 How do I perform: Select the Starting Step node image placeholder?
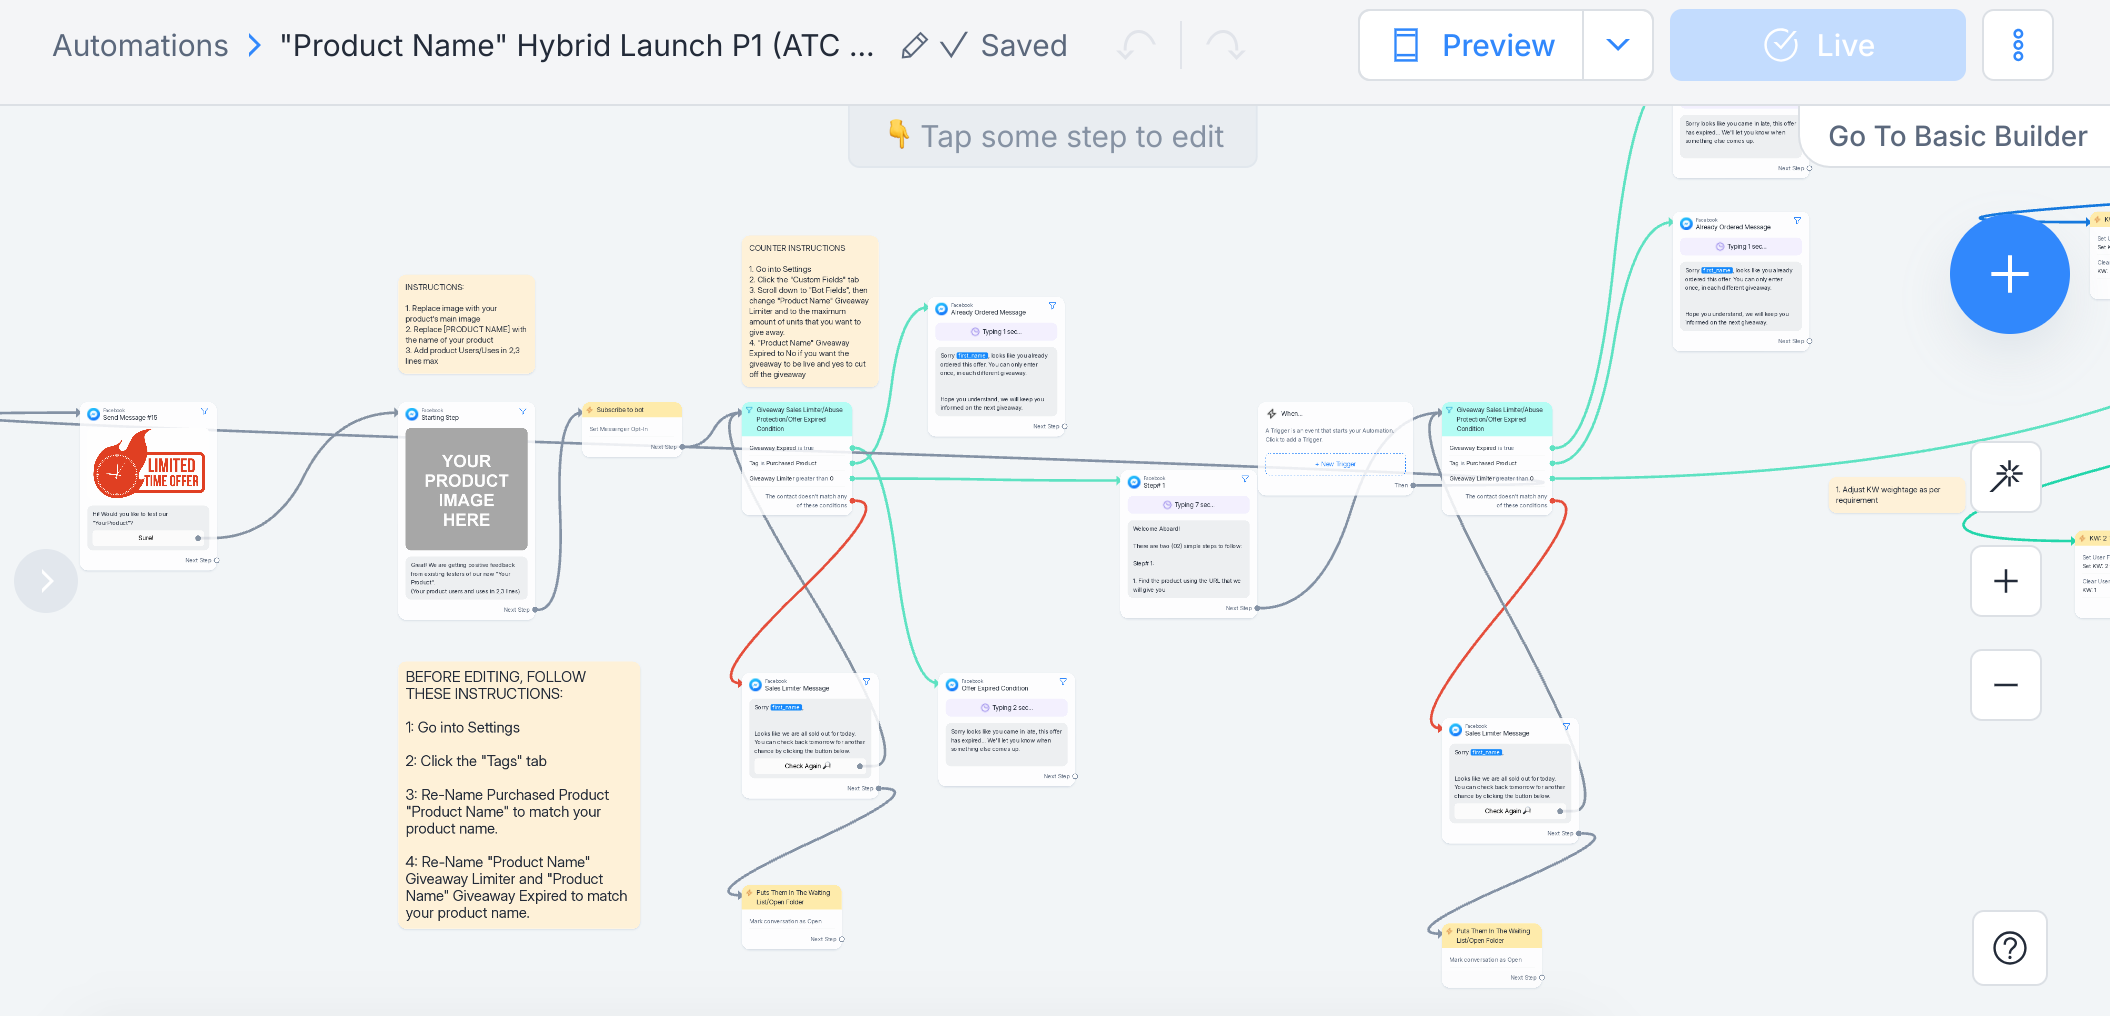466,490
